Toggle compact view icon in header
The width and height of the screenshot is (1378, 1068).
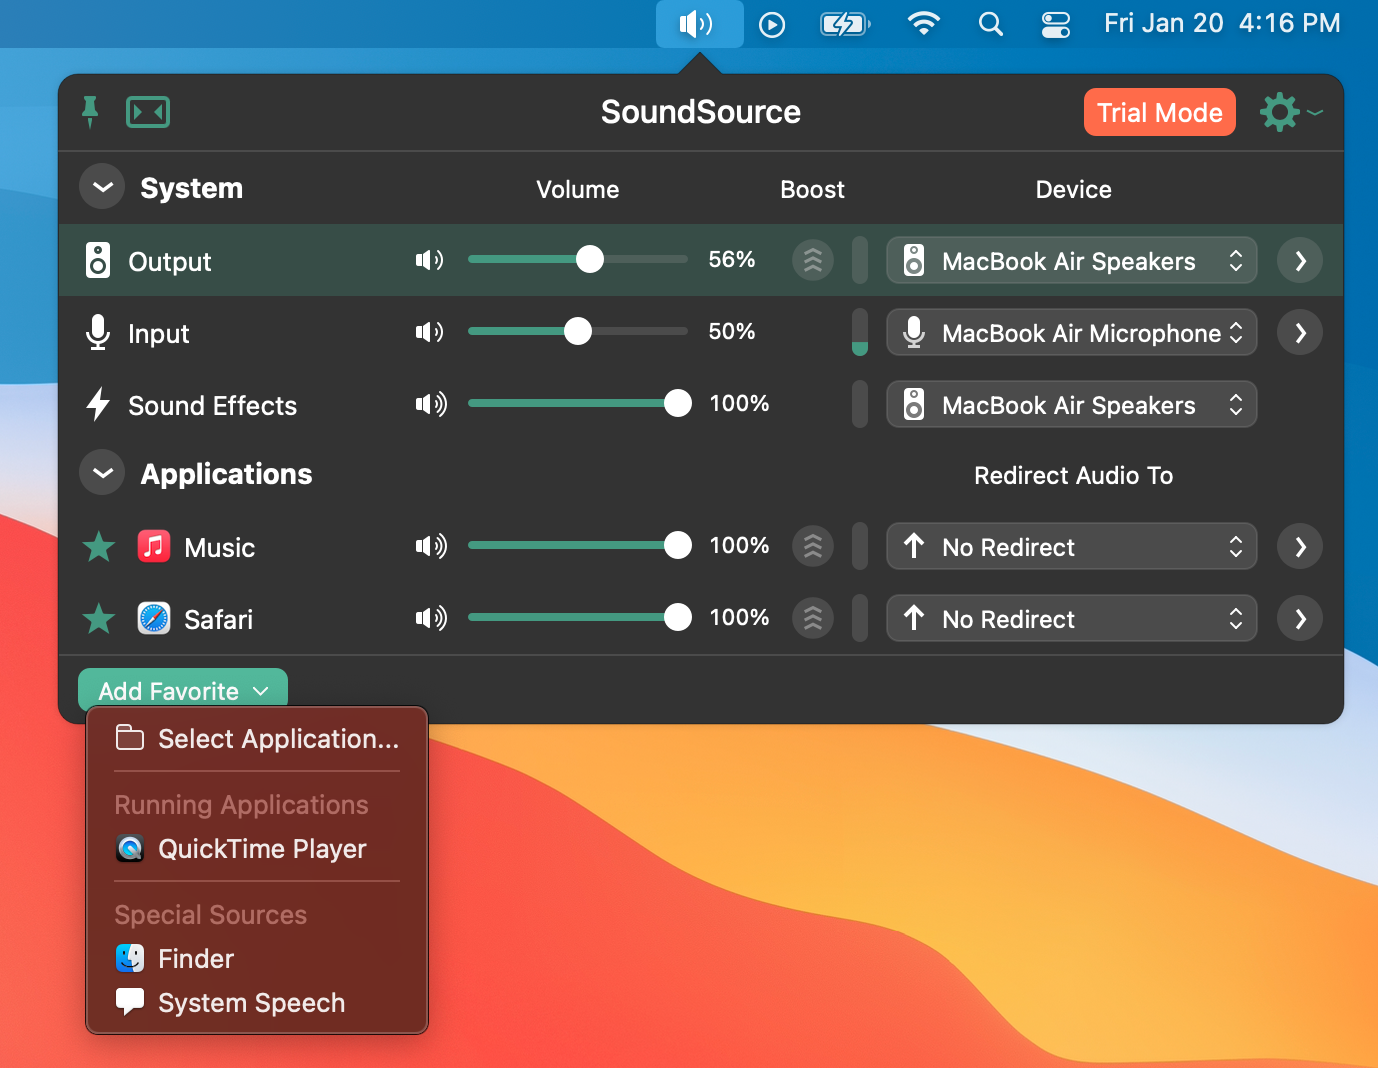tap(148, 112)
